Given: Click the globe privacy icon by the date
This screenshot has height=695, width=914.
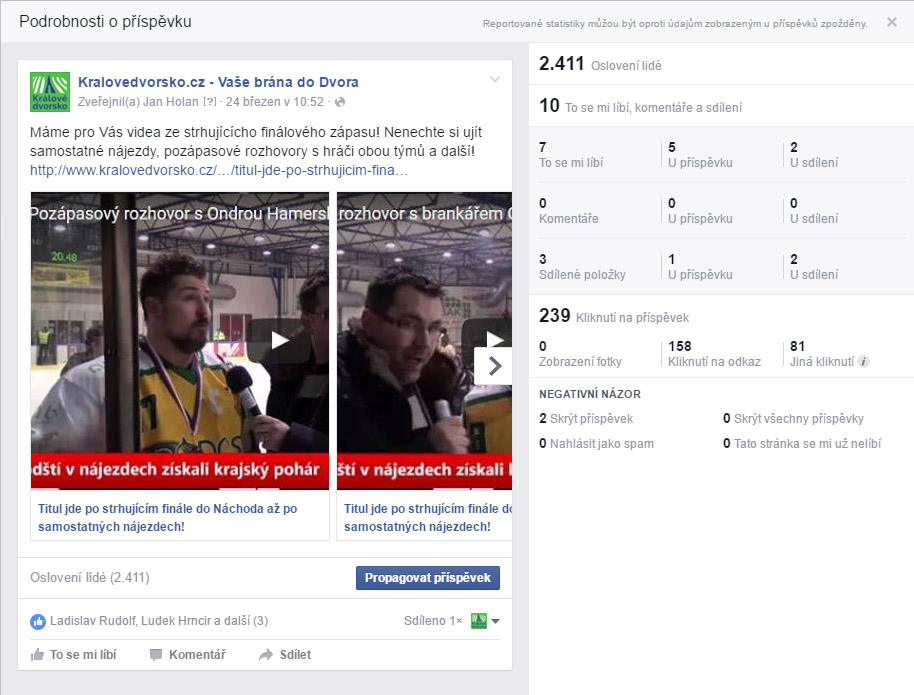Looking at the screenshot, I should [x=340, y=102].
